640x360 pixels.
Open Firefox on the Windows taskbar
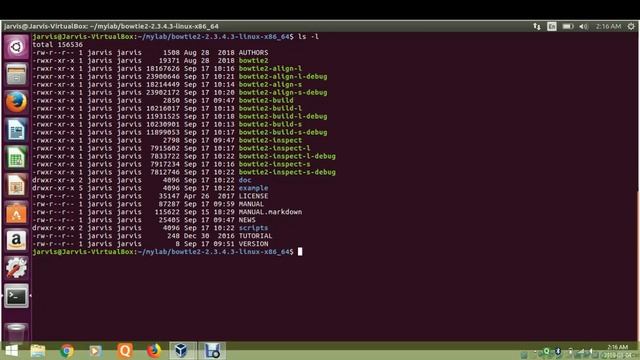click(154, 351)
